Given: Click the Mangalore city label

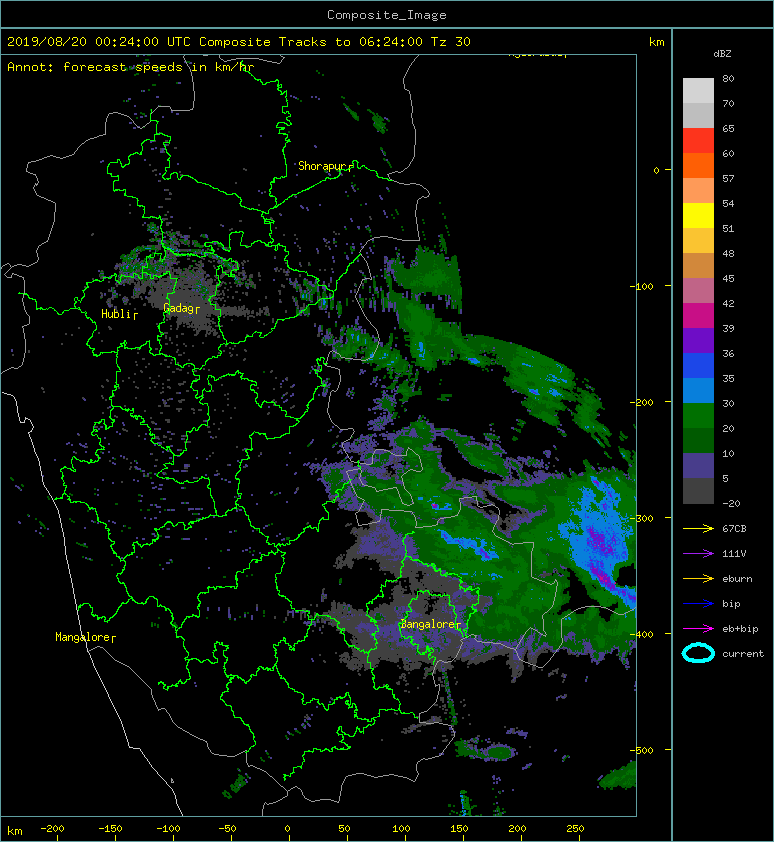Looking at the screenshot, I should pos(82,637).
